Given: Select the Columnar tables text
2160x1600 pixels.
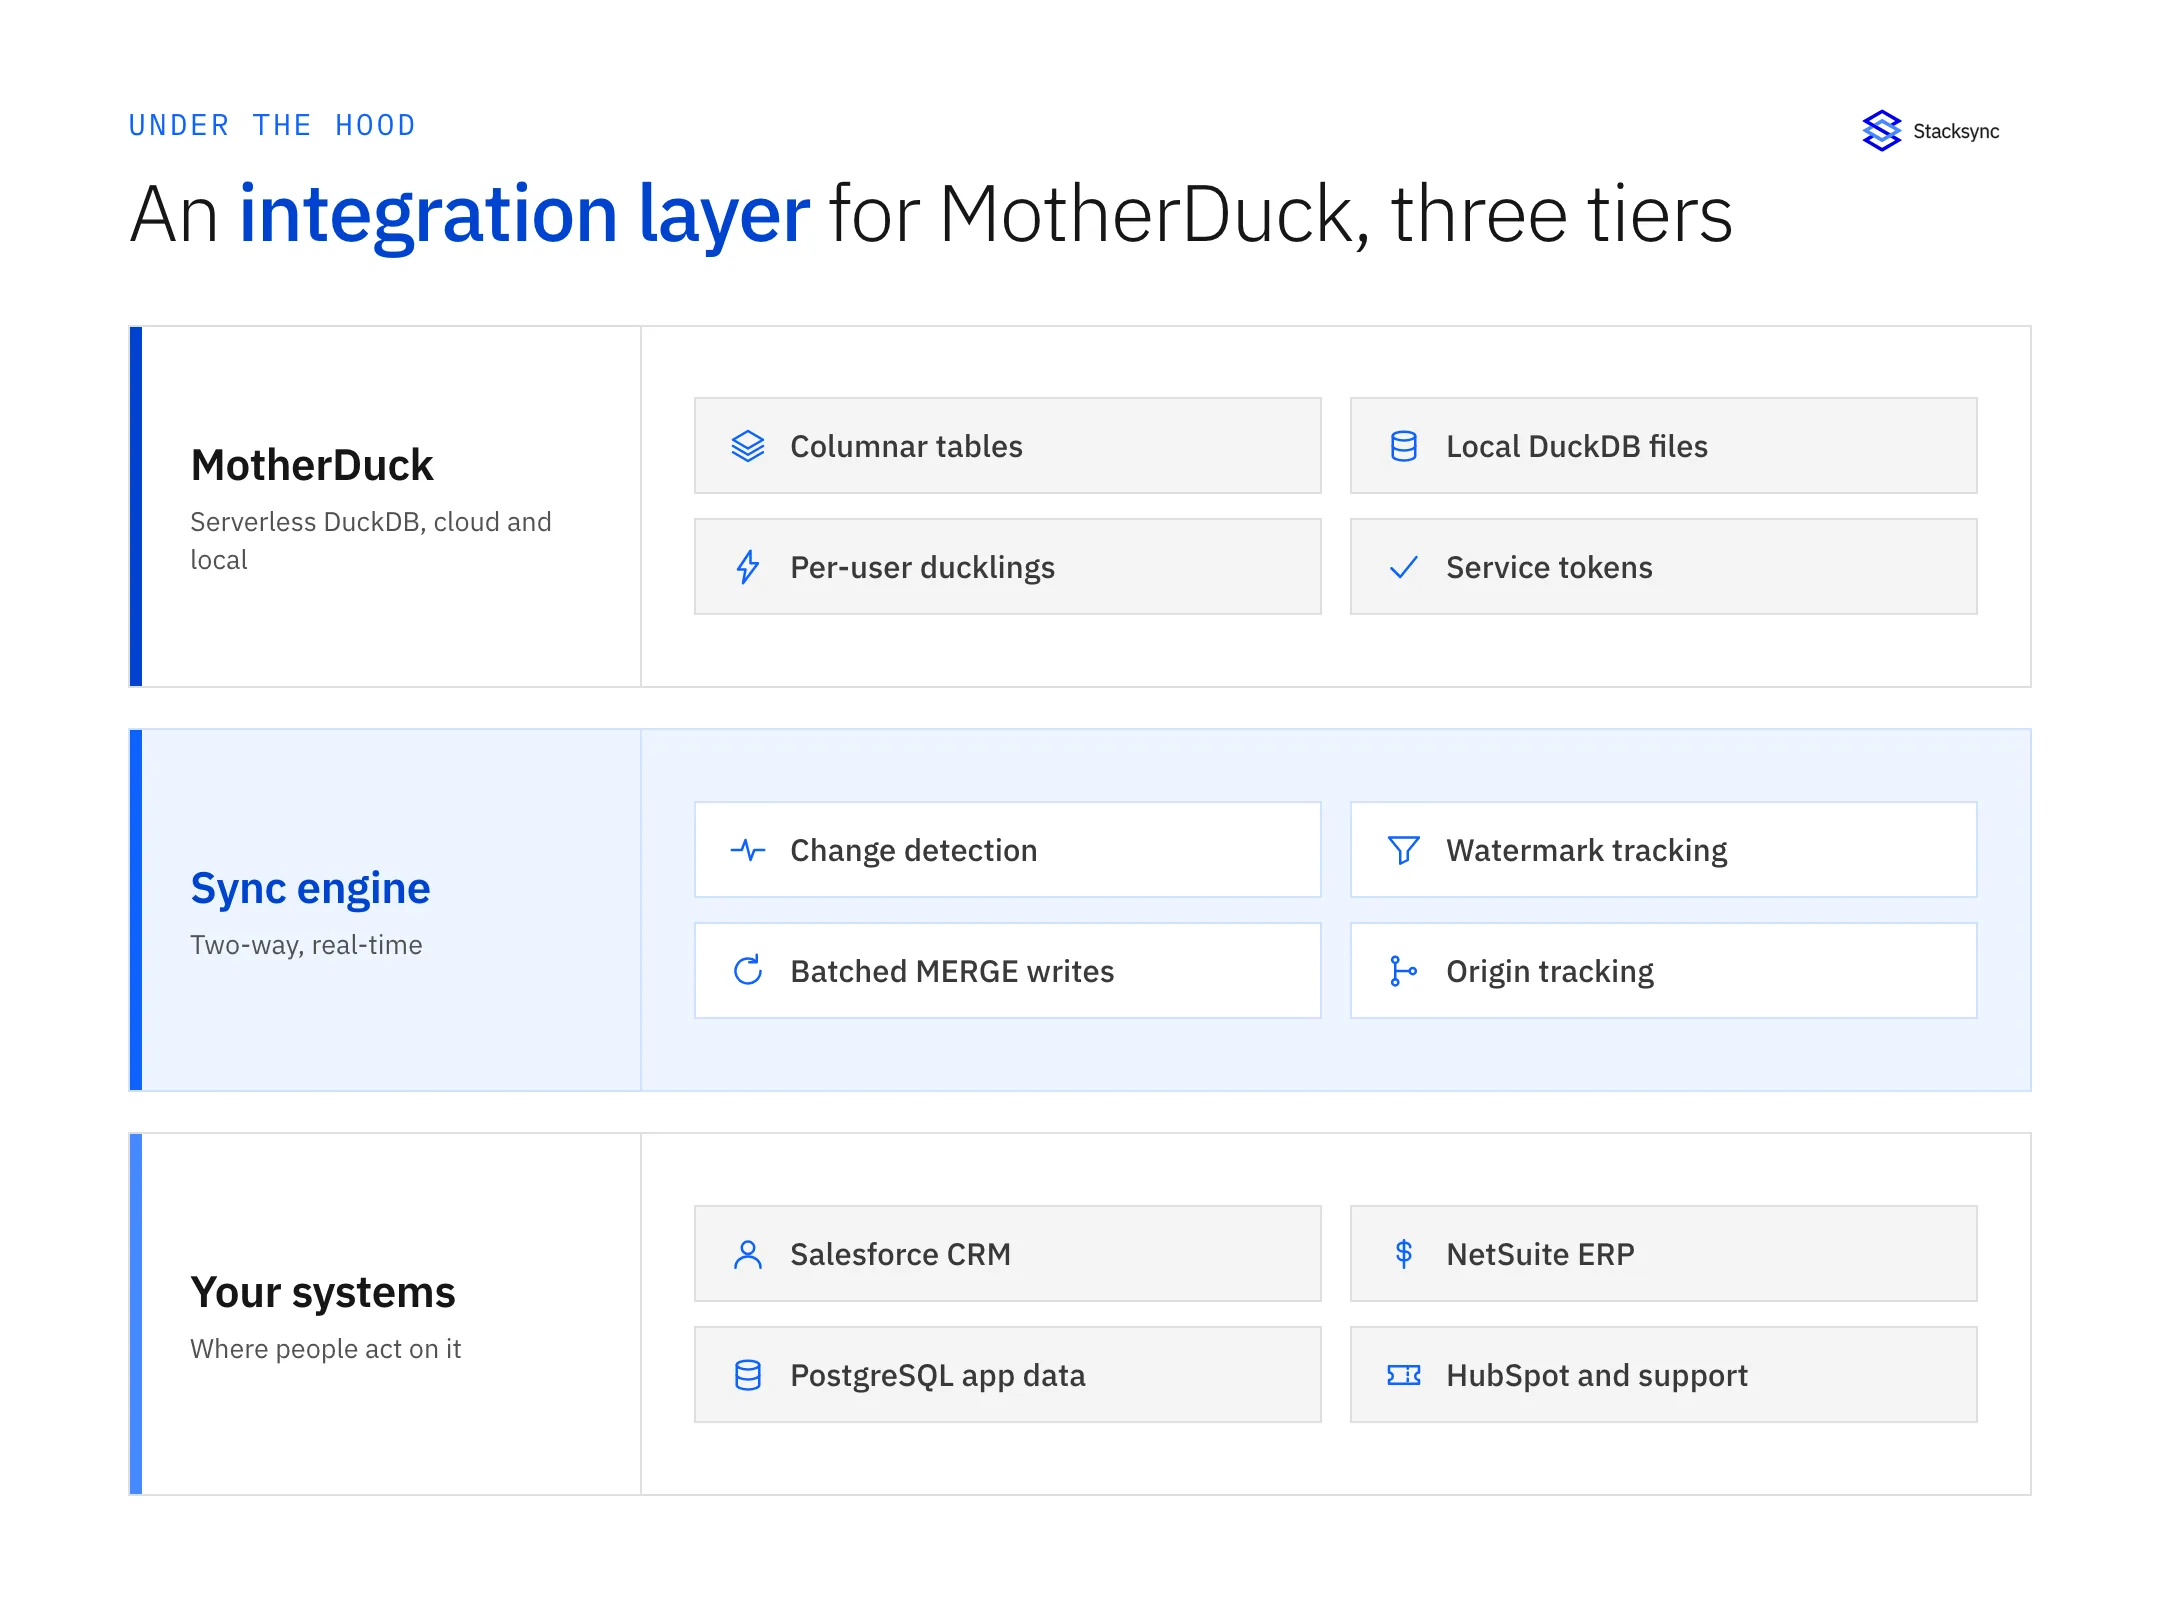Looking at the screenshot, I should (906, 446).
